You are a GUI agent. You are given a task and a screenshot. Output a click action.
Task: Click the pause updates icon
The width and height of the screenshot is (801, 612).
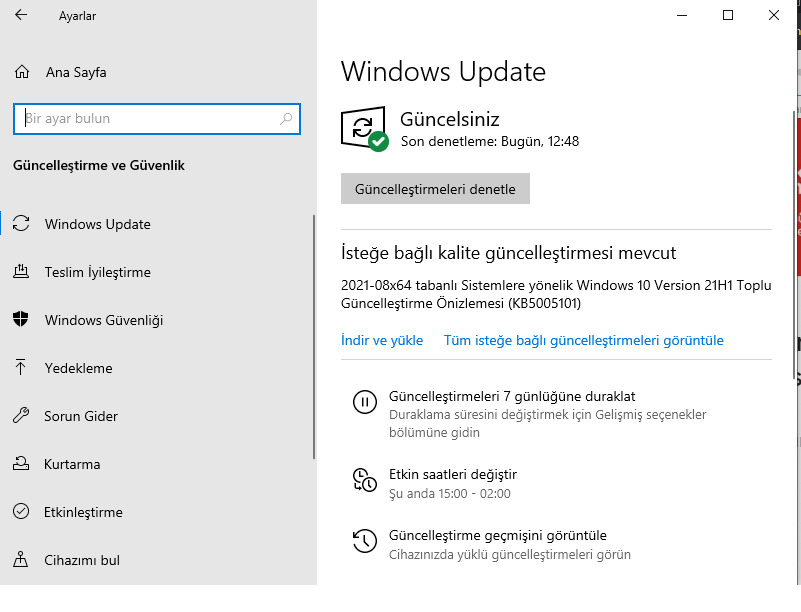365,403
